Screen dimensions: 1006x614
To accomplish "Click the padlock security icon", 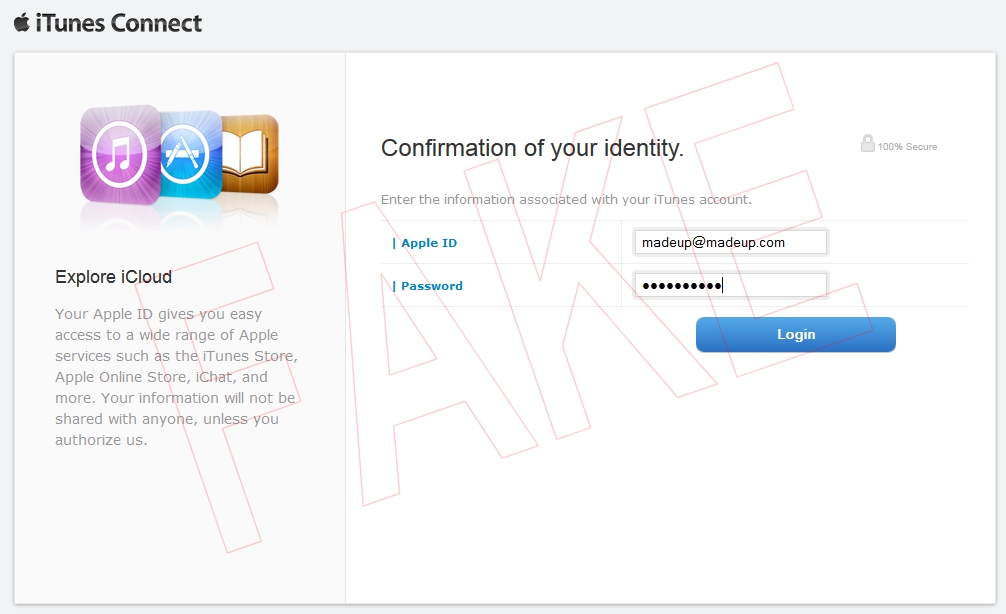I will point(867,144).
